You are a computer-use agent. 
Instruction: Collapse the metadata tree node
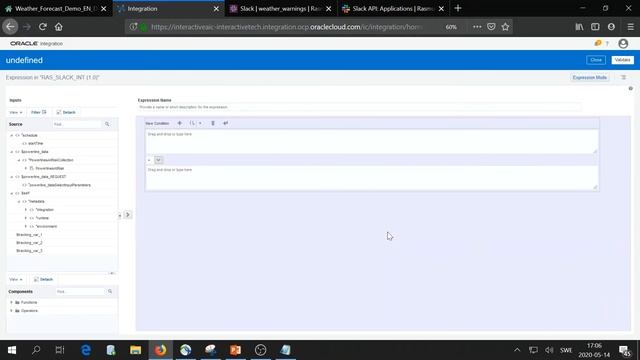click(19, 201)
